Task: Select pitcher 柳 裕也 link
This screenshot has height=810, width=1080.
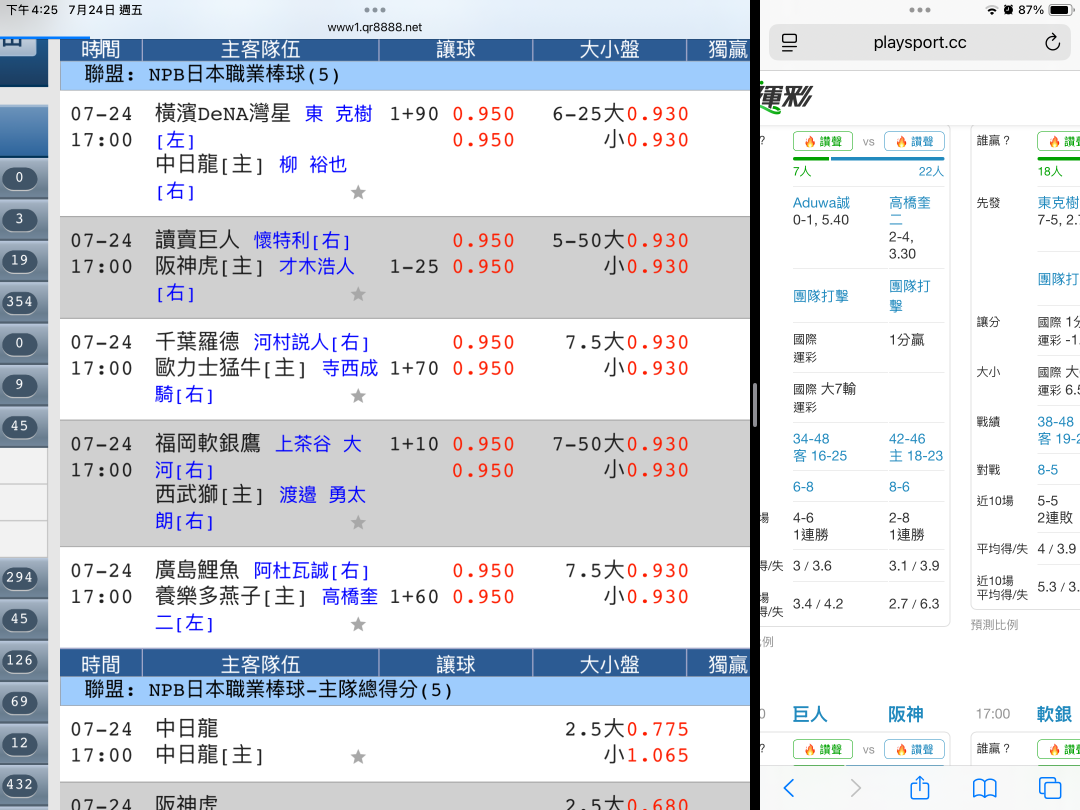Action: [x=313, y=165]
